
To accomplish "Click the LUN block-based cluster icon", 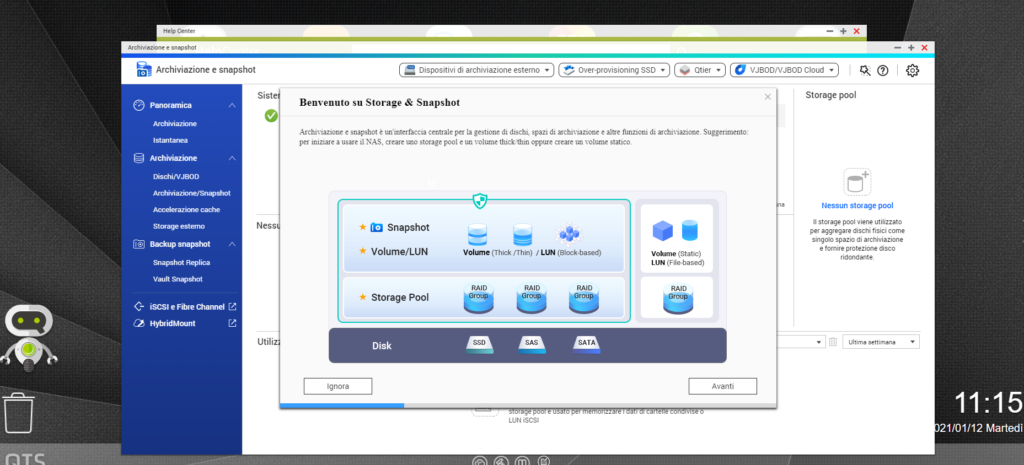I will click(x=569, y=234).
